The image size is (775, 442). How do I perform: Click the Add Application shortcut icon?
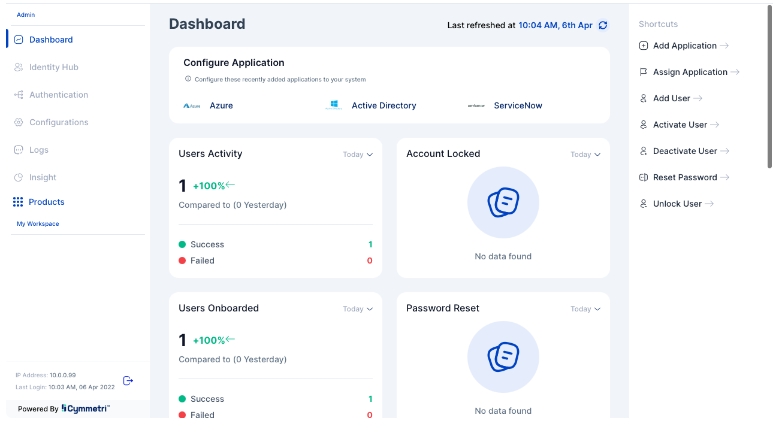[643, 46]
